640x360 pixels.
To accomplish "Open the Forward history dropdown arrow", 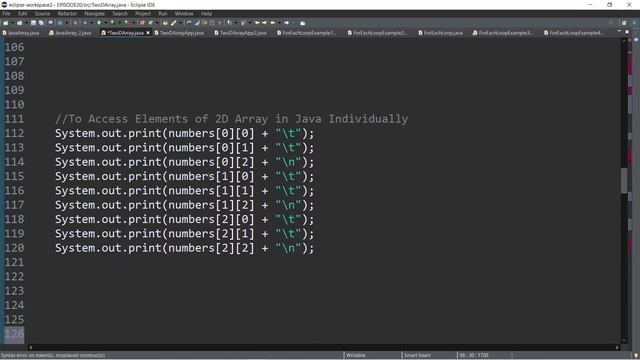I will [293, 23].
